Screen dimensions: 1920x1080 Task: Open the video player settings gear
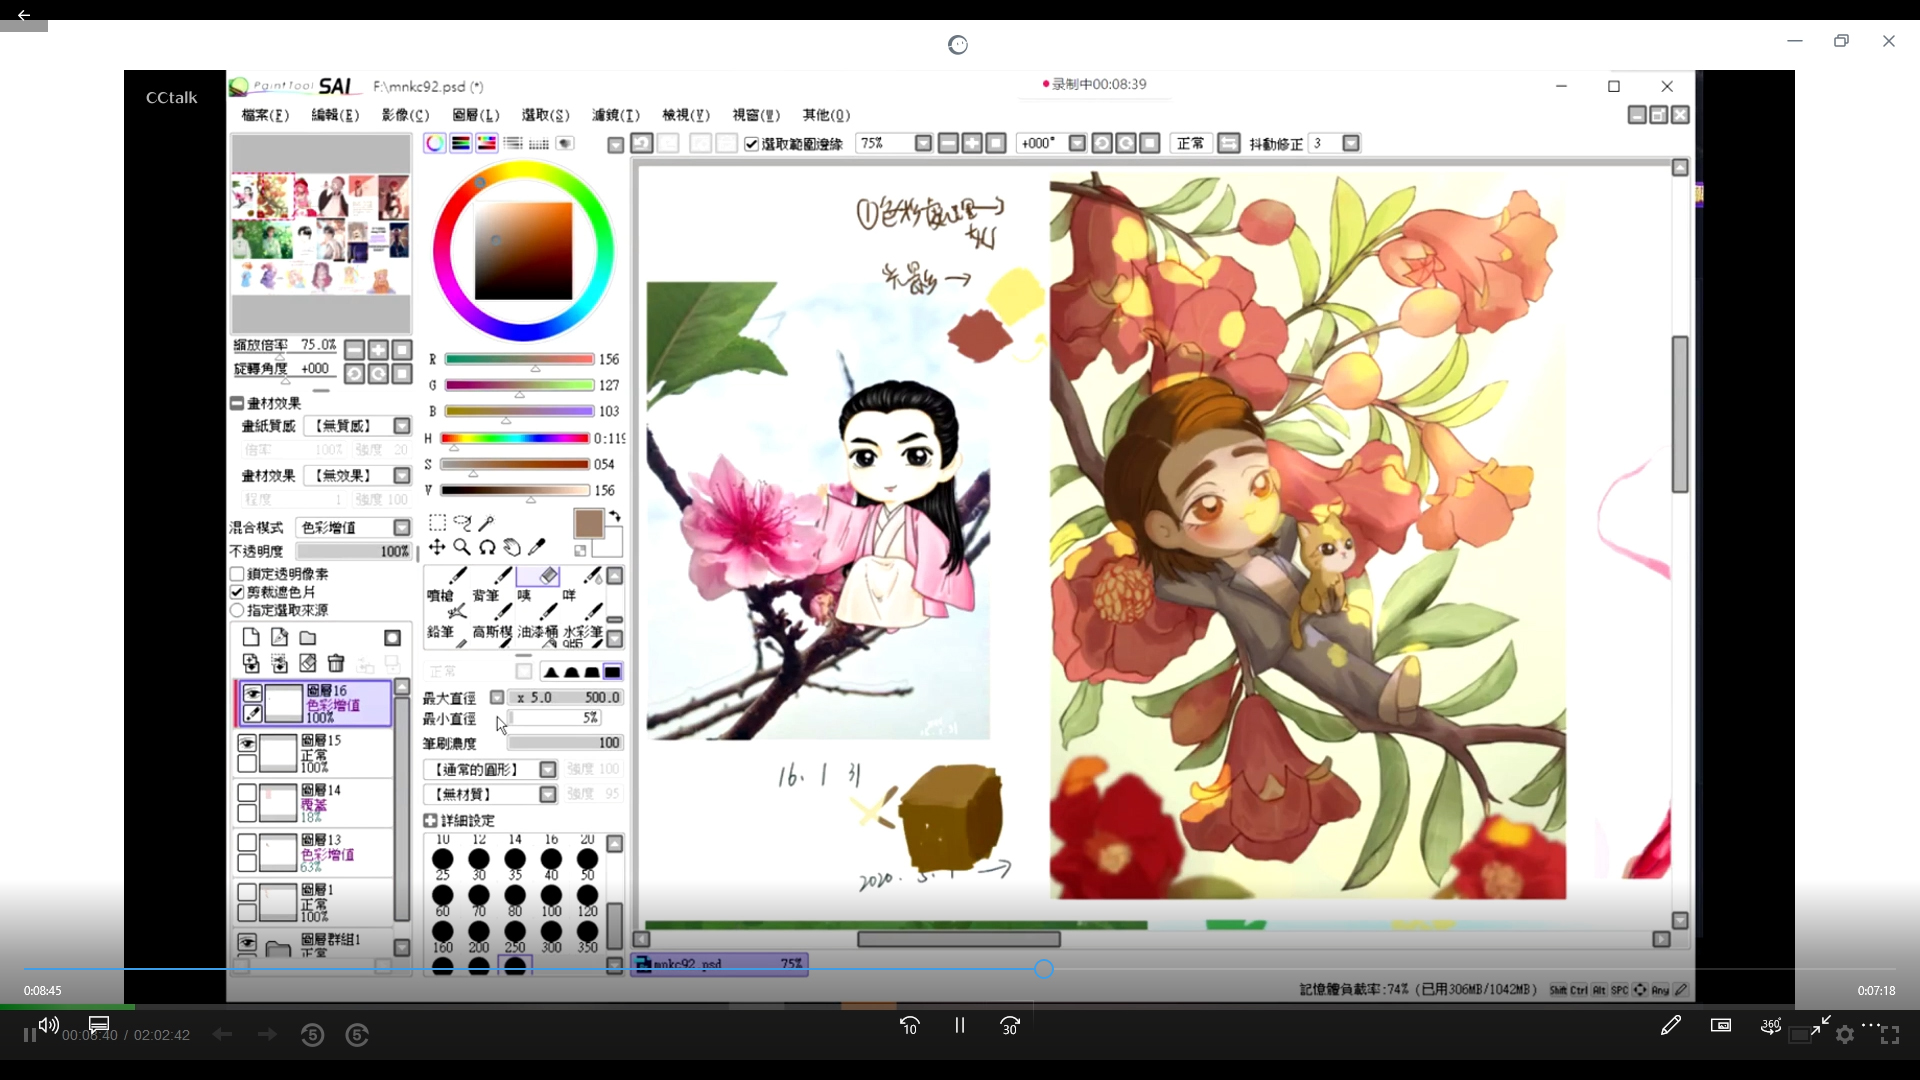tap(1845, 1035)
